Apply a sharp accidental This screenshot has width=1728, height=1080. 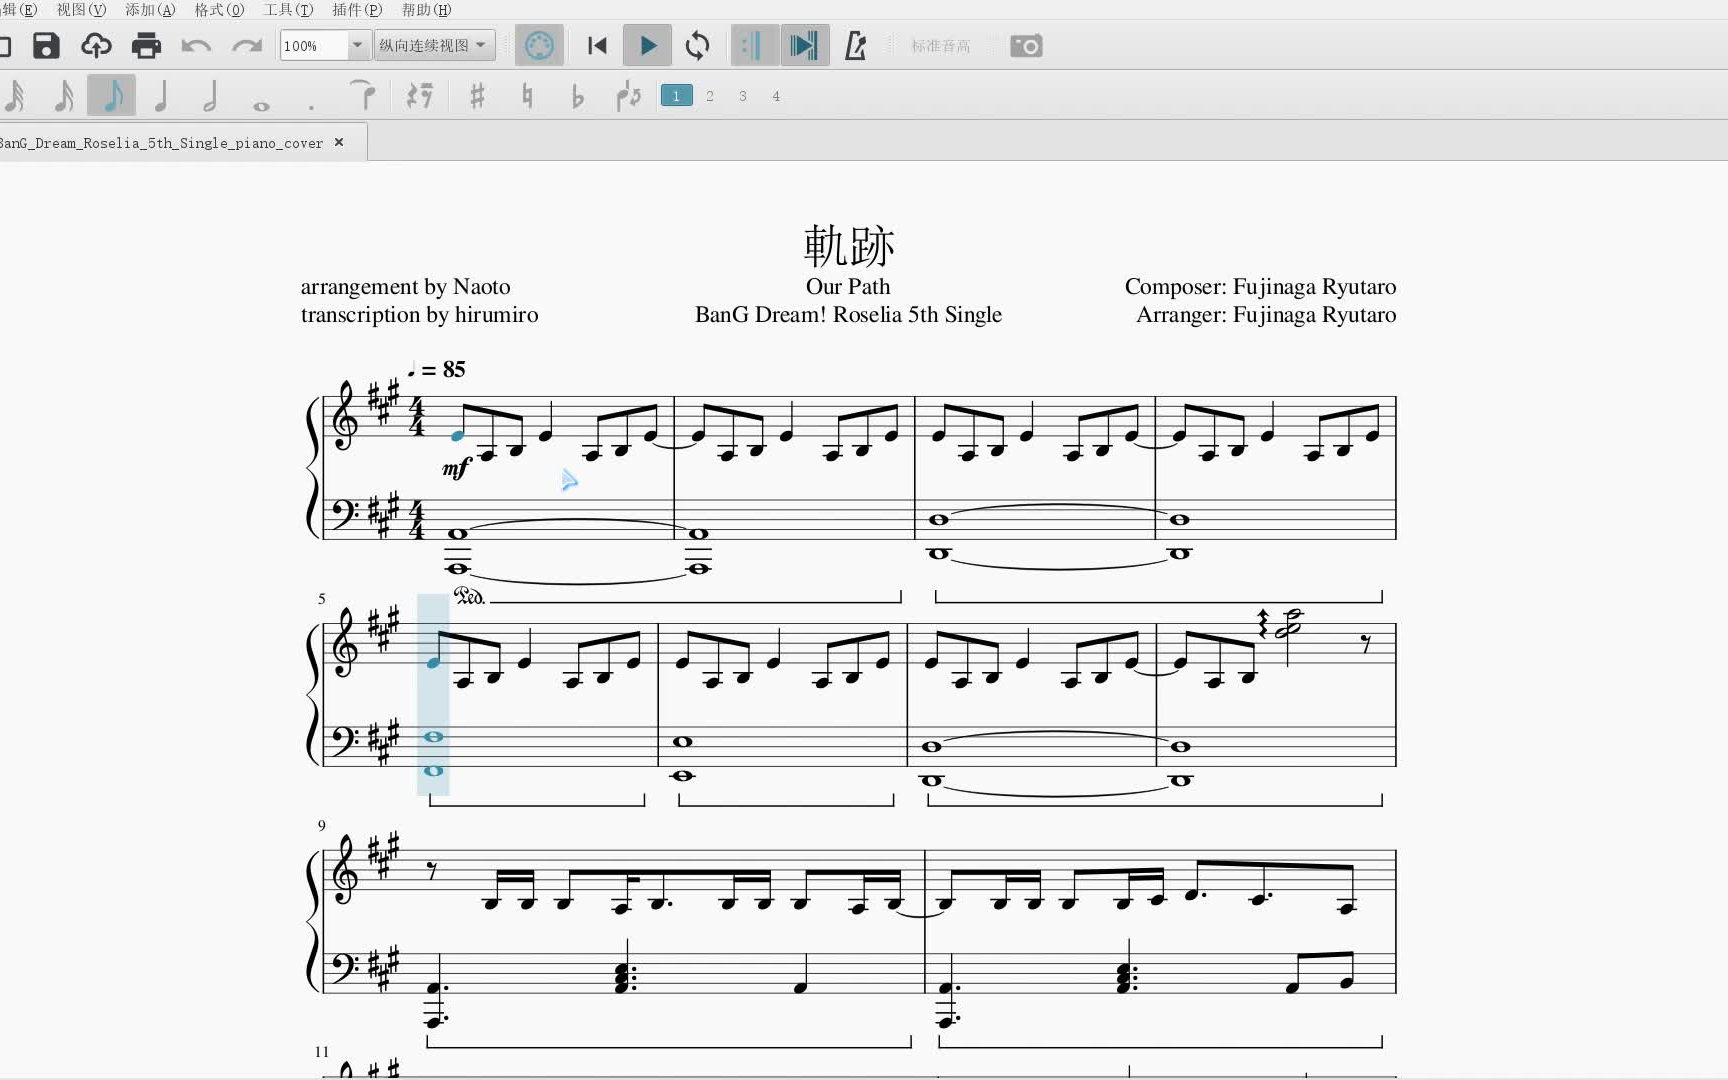click(x=477, y=96)
